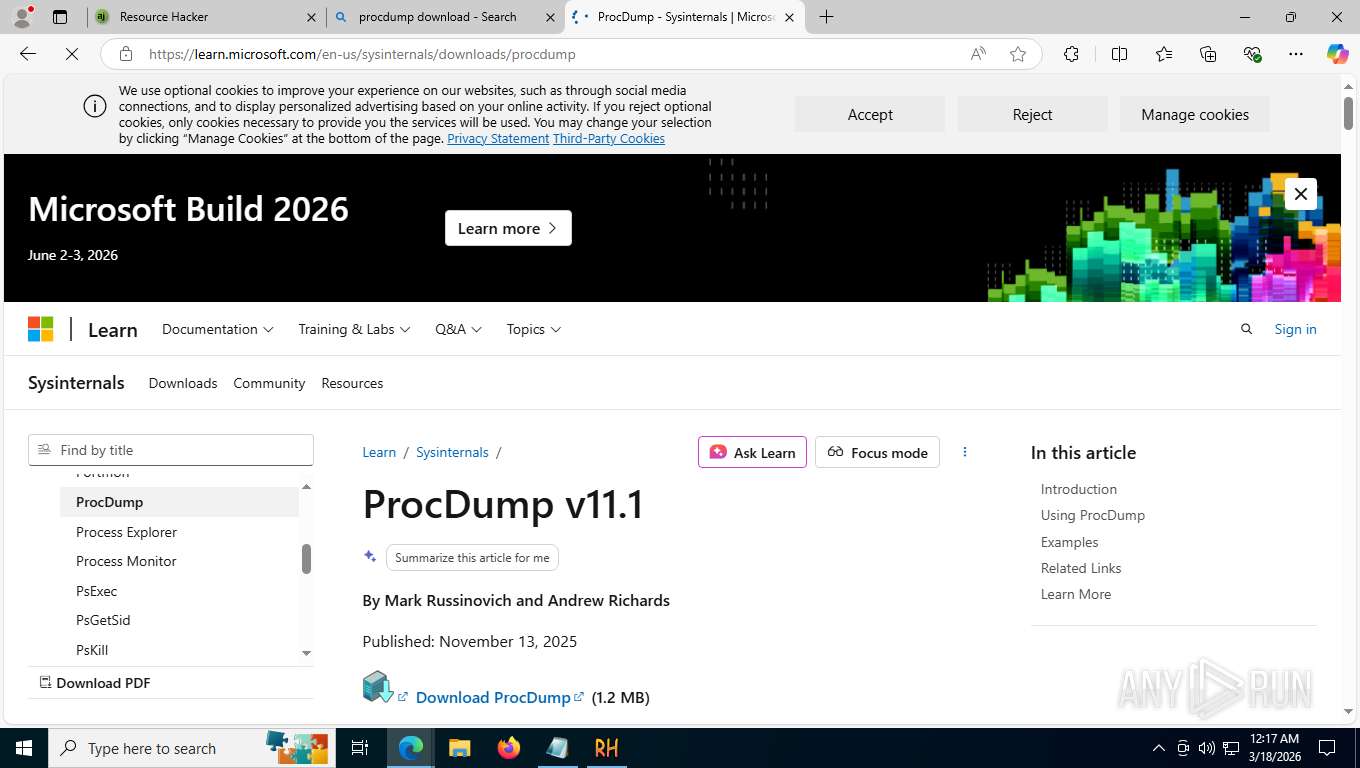Enable Focus mode
The width and height of the screenshot is (1360, 768).
[877, 452]
